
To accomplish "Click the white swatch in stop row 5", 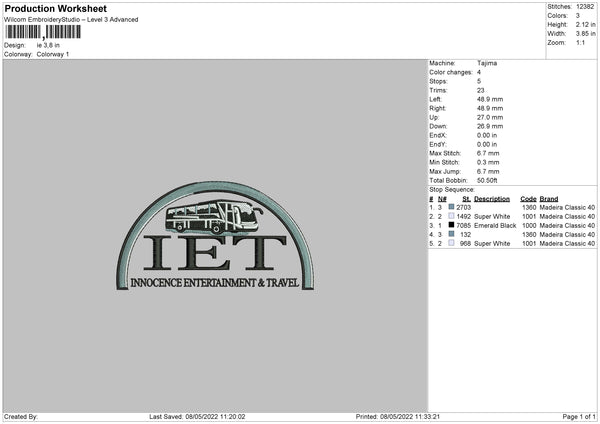I will point(451,243).
